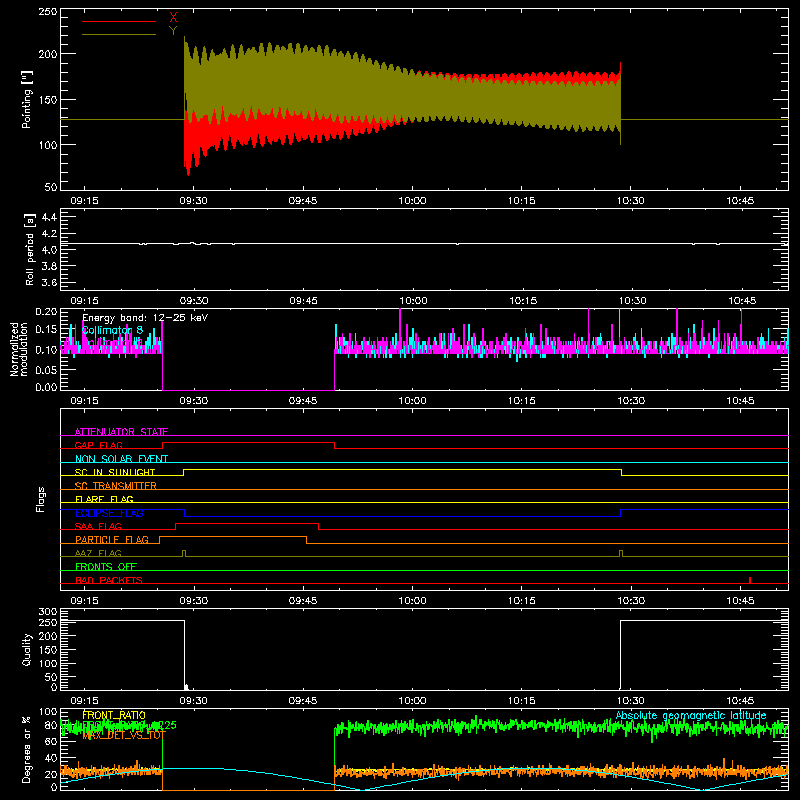
Task: Click 10:00 time label under Pointing plot
Action: [x=412, y=201]
